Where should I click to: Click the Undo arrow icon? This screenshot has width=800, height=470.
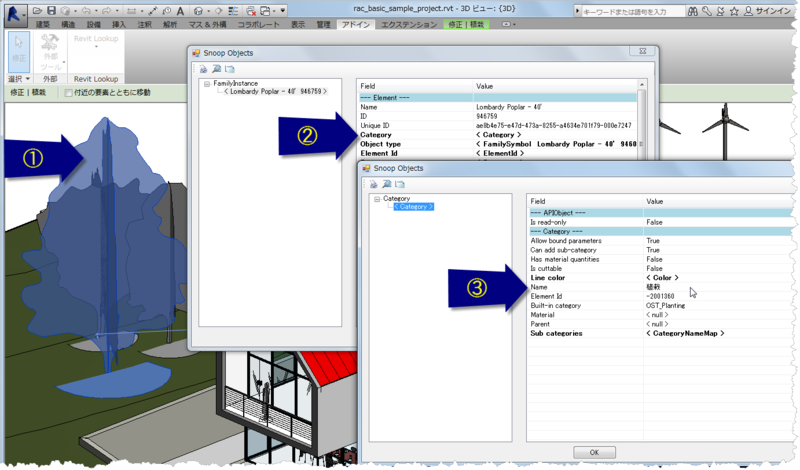coord(86,10)
